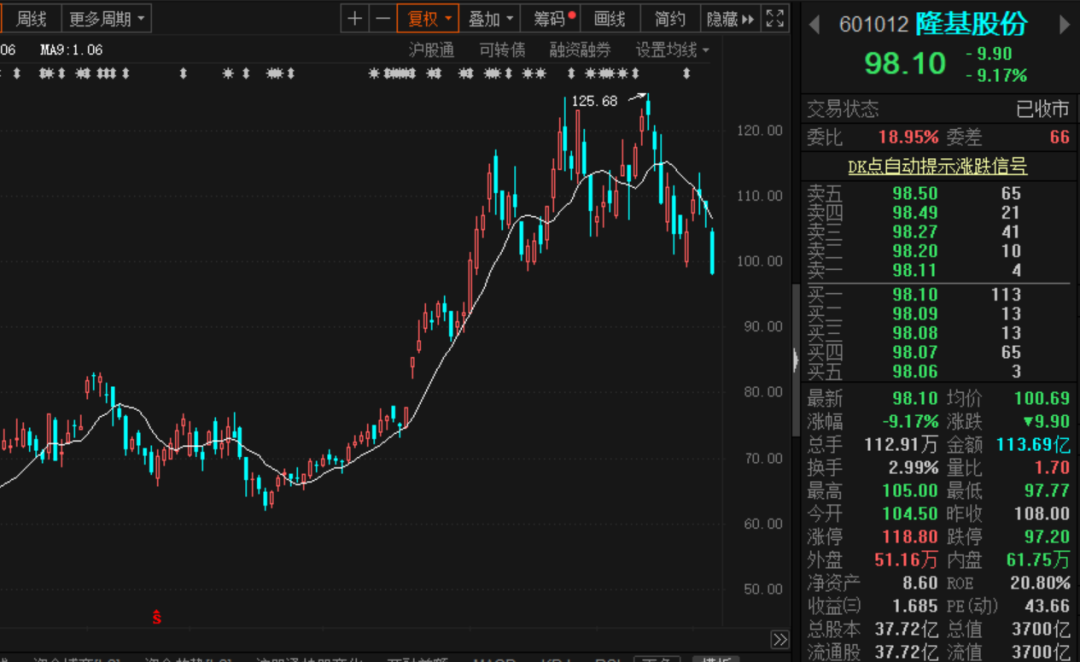
Task: Select the 沪股通 tab
Action: pos(431,49)
